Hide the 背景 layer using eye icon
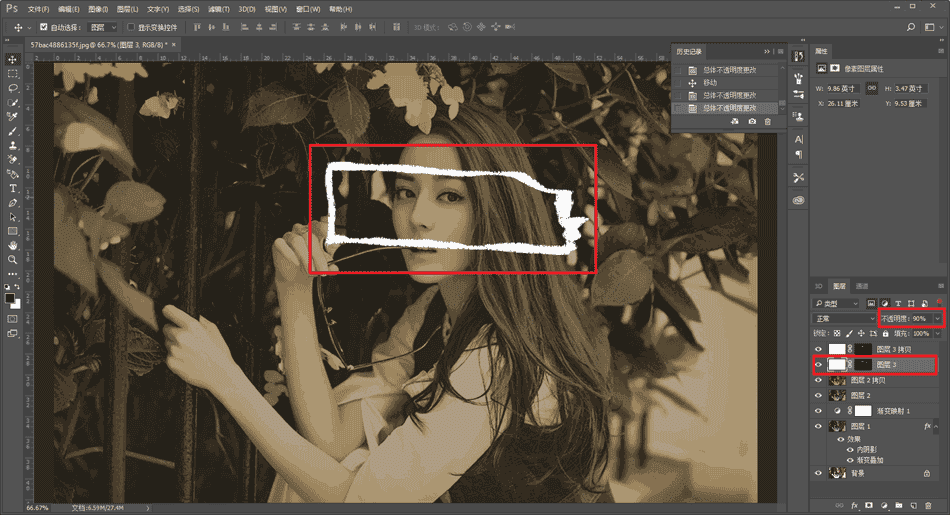 [x=818, y=473]
